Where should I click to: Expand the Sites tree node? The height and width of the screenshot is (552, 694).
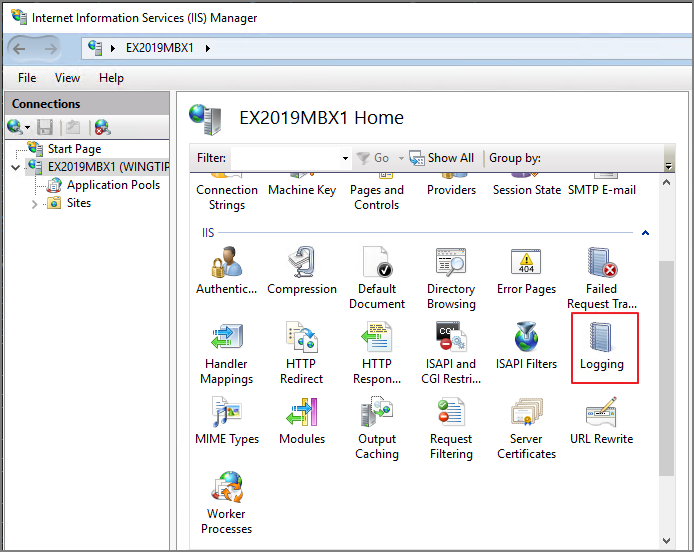point(35,204)
